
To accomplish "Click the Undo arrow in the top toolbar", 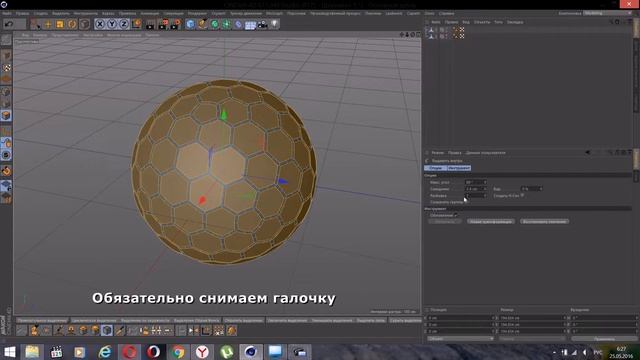I will (x=9, y=24).
